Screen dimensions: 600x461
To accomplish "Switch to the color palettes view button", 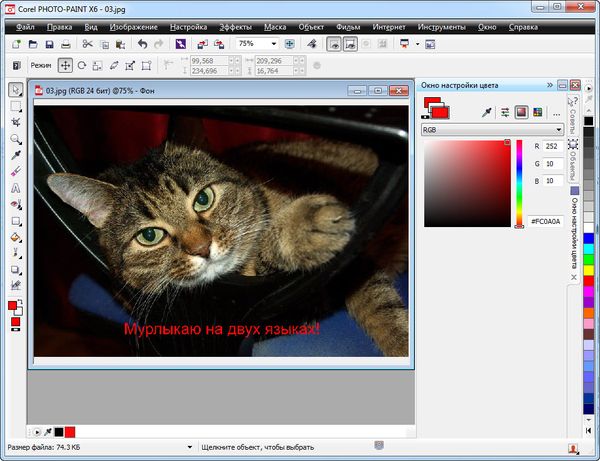I will click(537, 112).
